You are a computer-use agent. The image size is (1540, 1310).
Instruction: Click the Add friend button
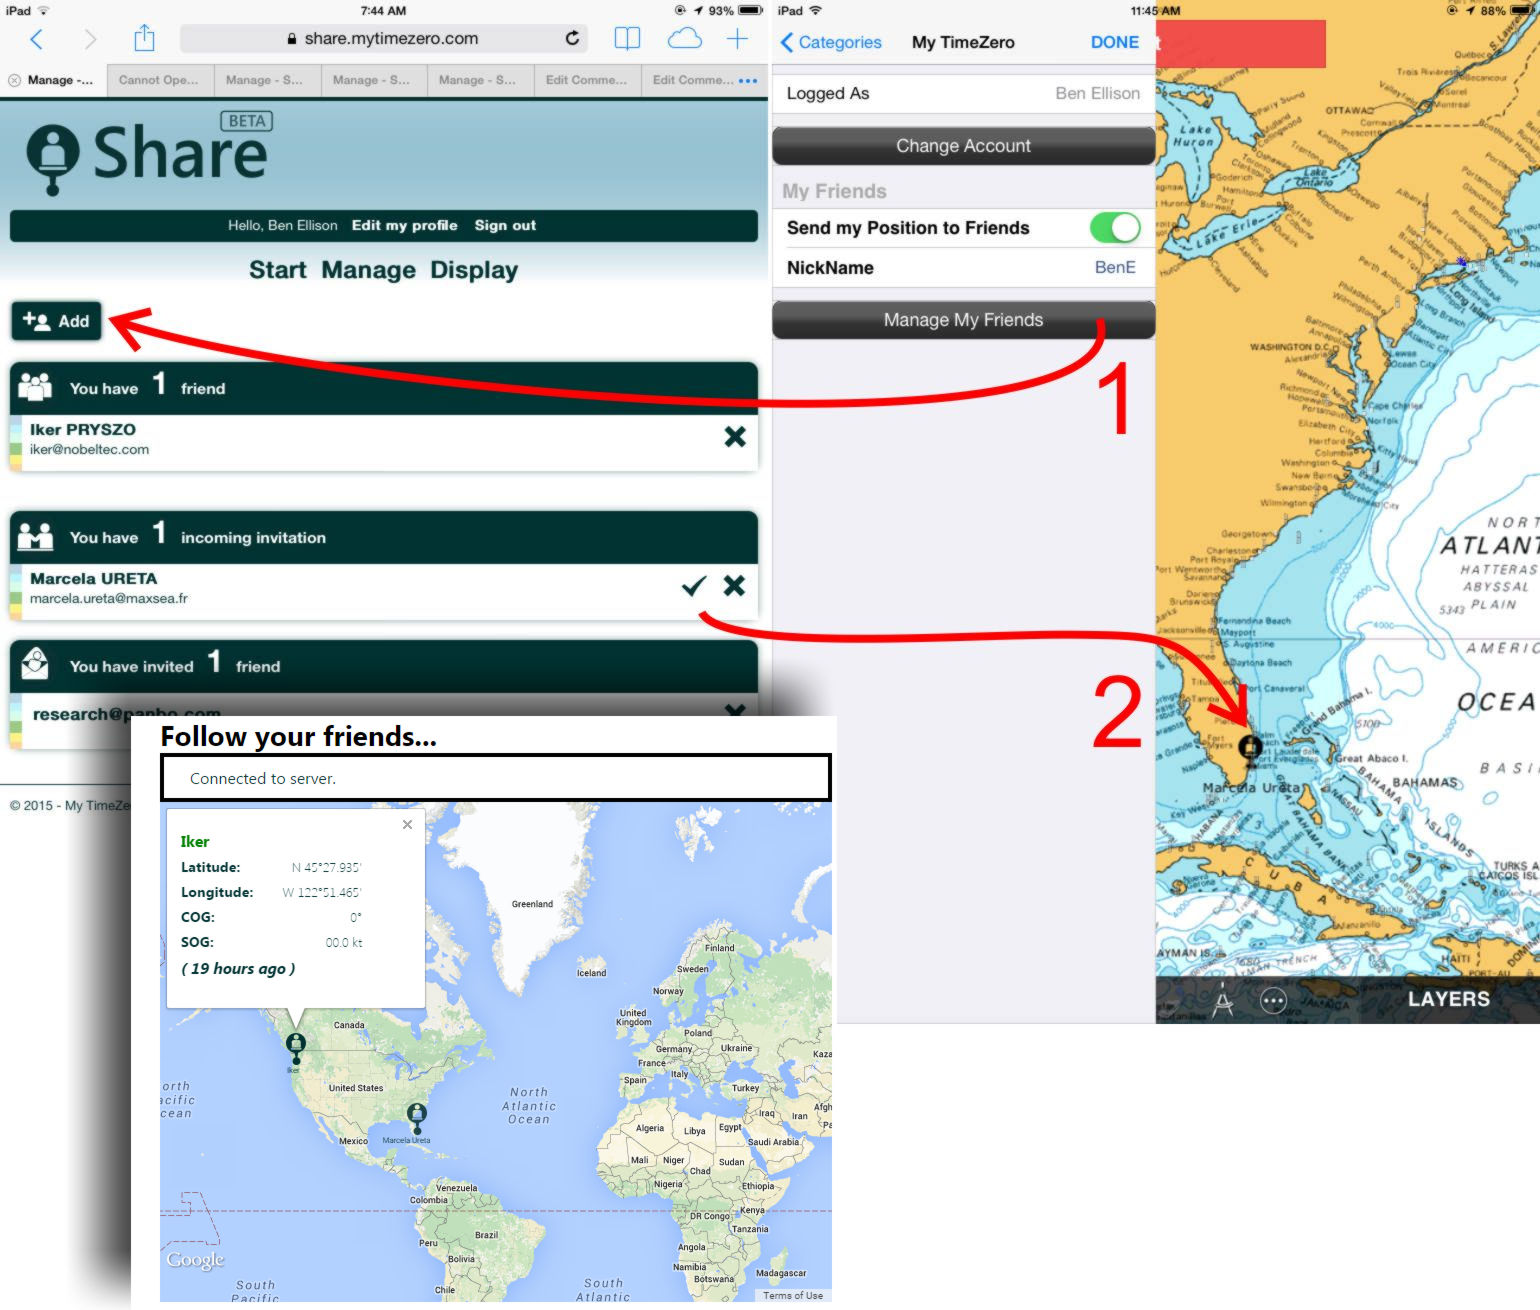click(x=56, y=321)
